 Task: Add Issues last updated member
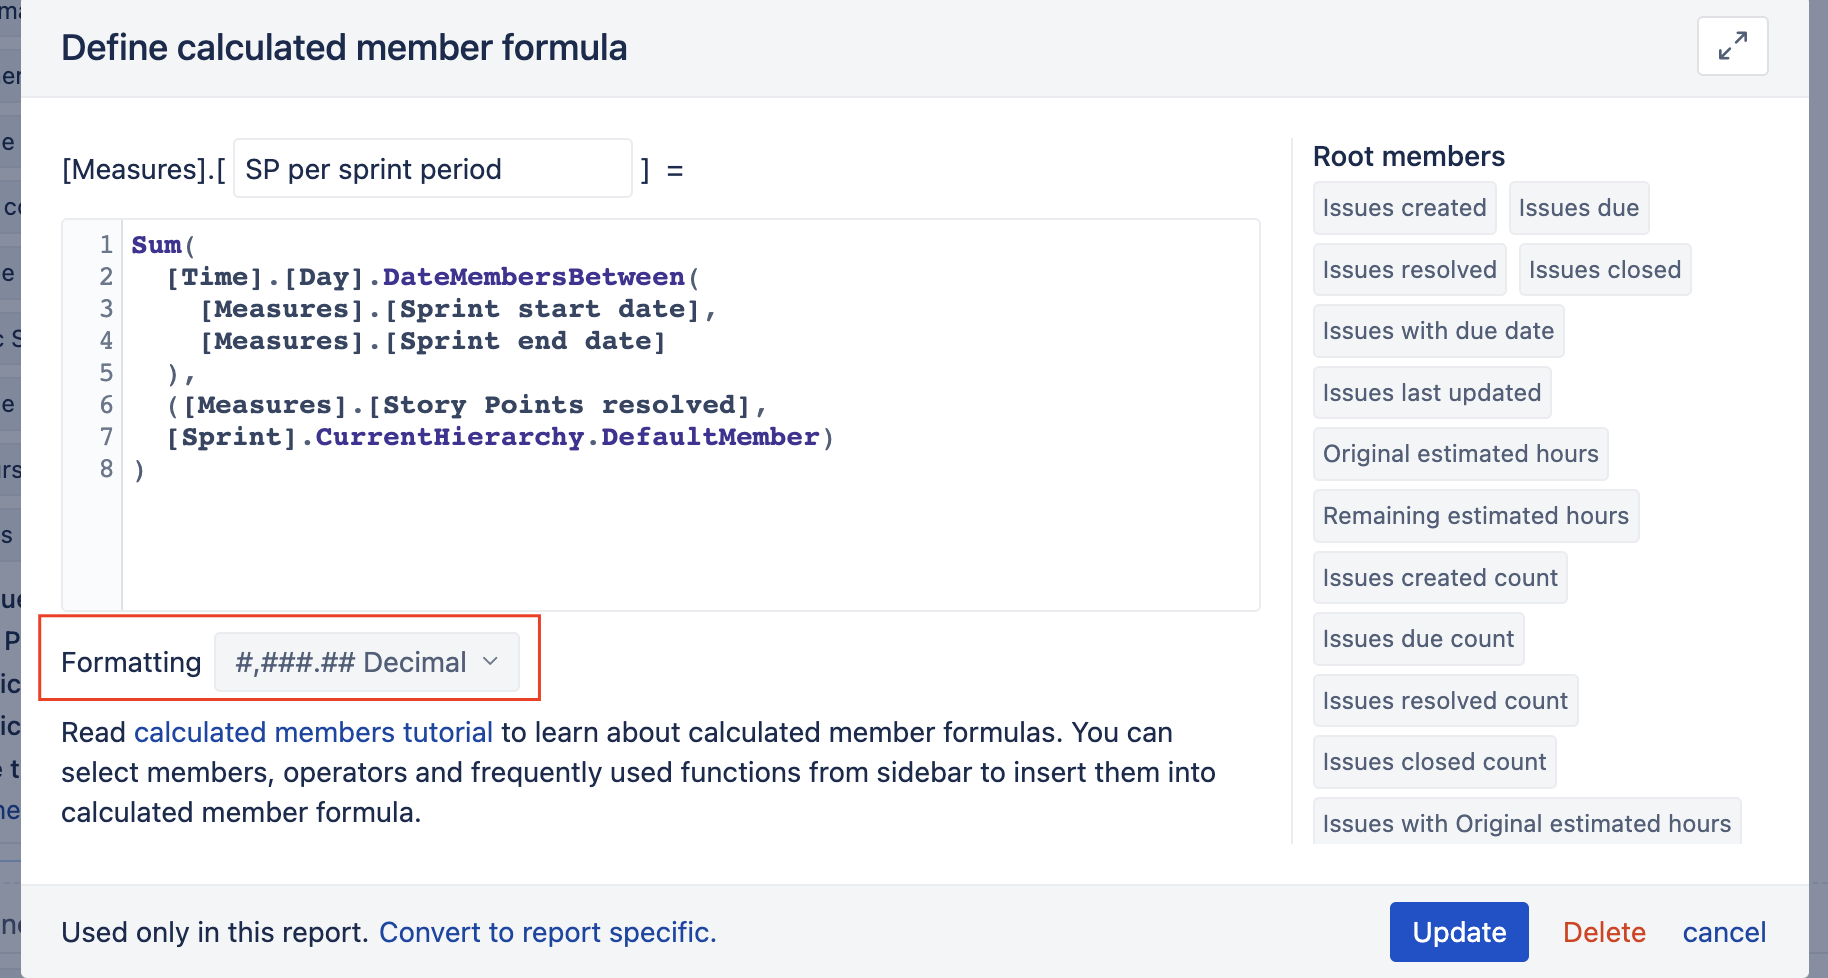1431,393
